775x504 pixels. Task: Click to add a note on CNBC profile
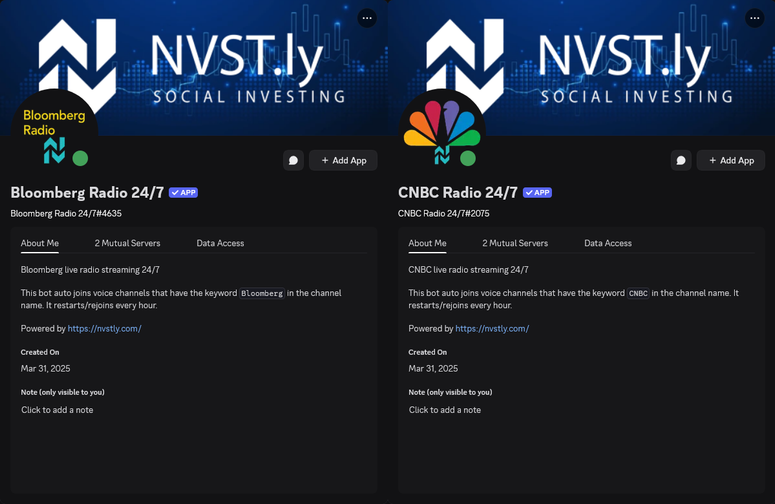click(x=445, y=410)
